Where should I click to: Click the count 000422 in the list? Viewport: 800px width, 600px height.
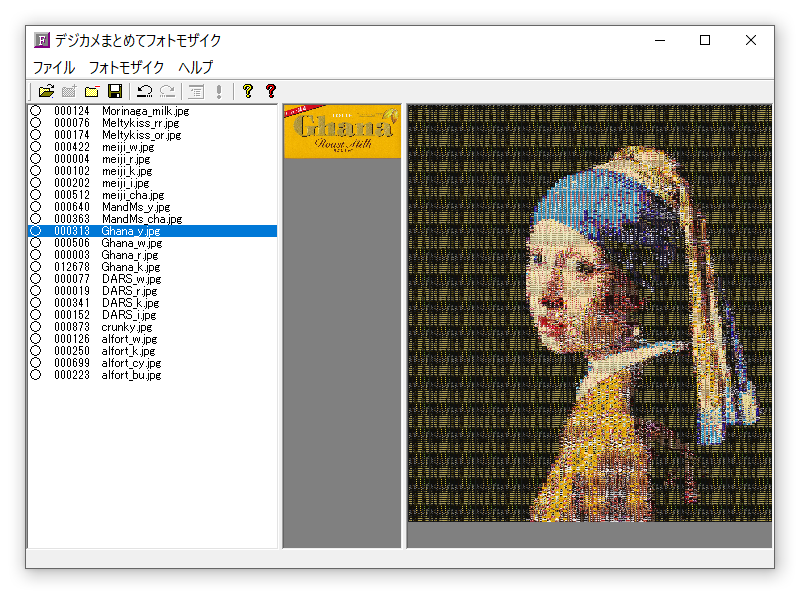point(72,147)
